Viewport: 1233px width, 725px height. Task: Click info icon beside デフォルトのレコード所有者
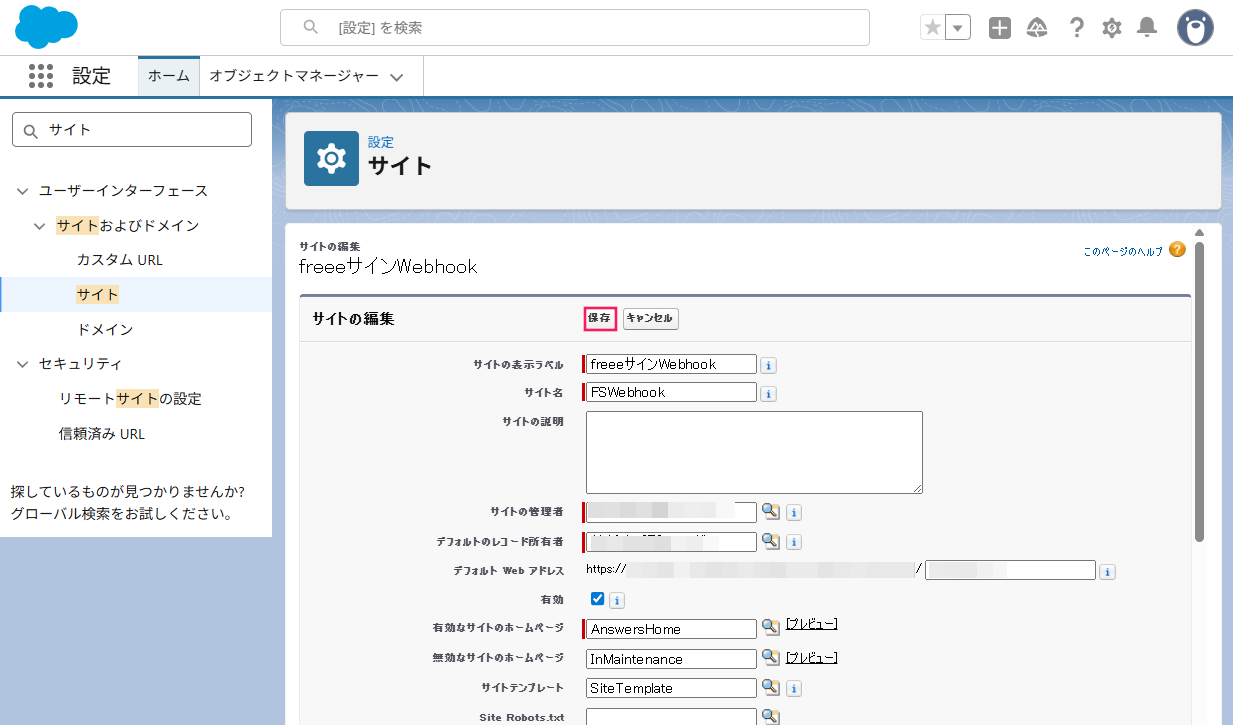click(794, 542)
